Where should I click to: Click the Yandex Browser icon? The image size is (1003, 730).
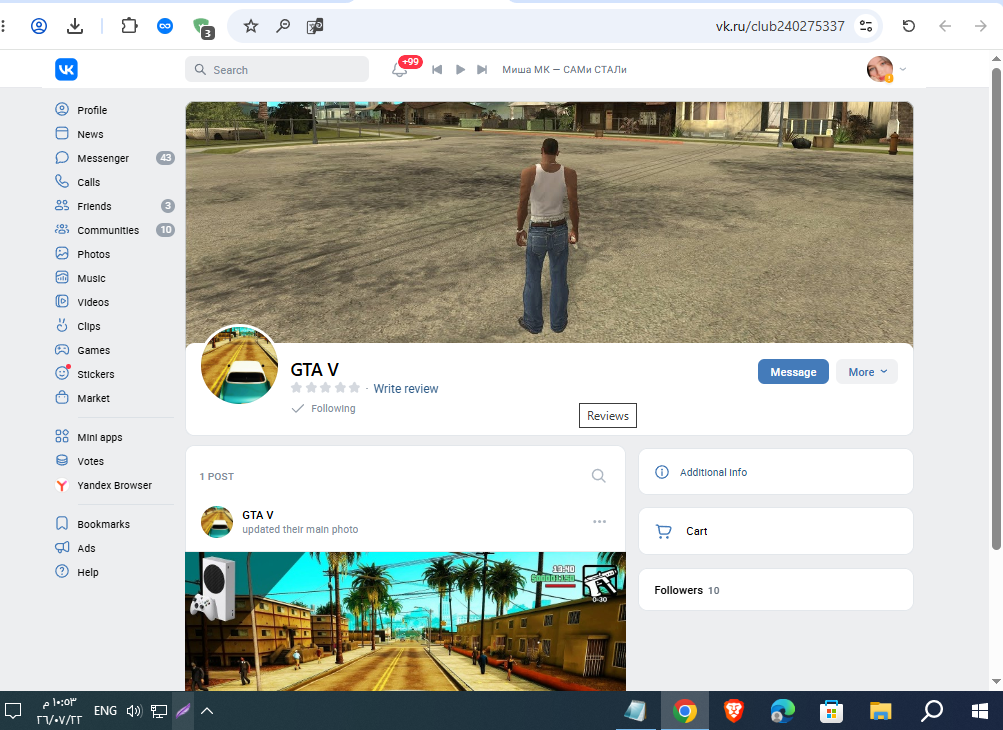62,485
